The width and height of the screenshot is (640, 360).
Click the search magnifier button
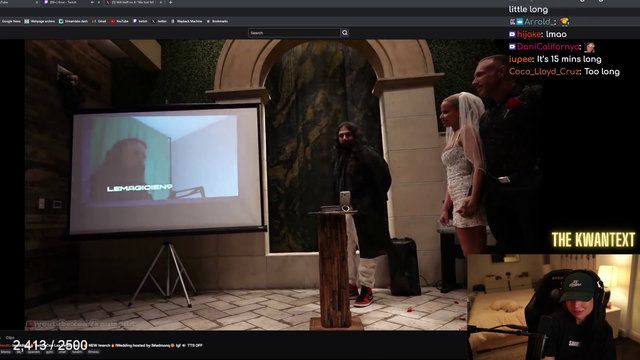tap(345, 33)
